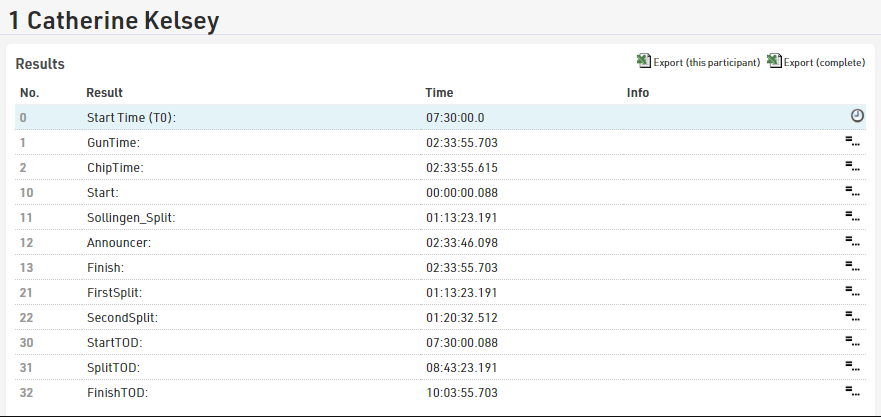This screenshot has width=881, height=417.
Task: Select the FinishTOD result label
Action: pos(117,393)
